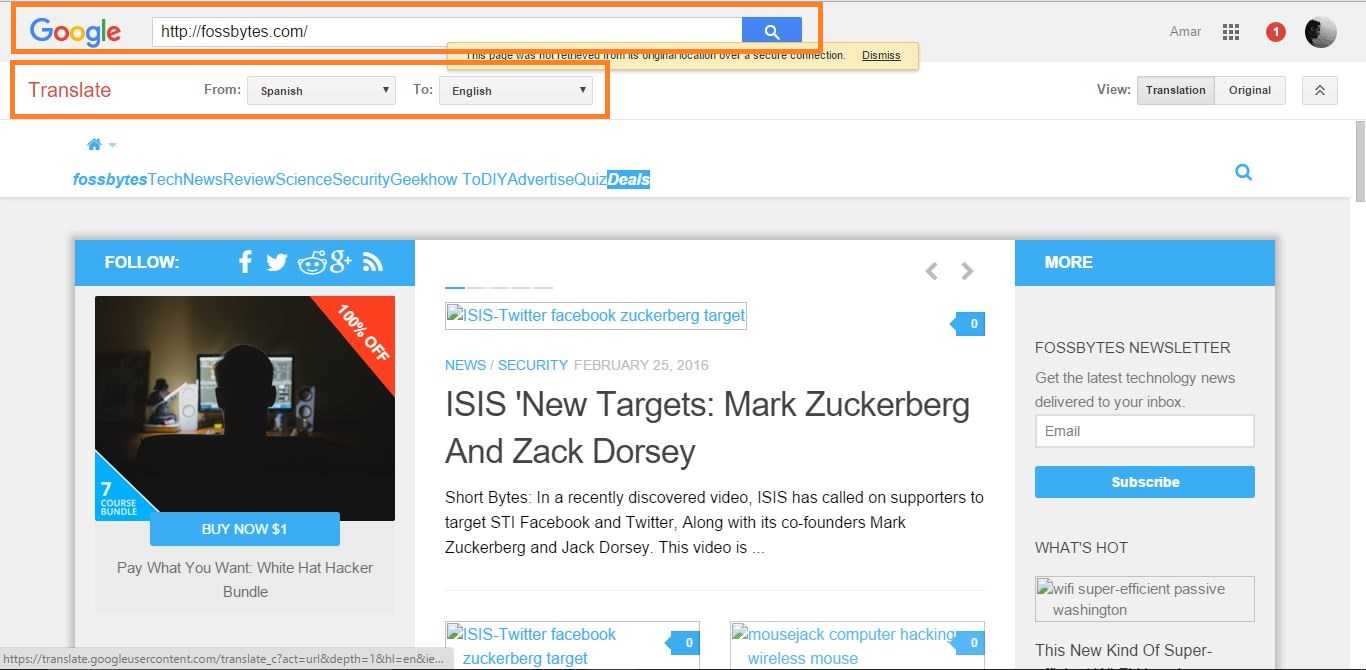Viewport: 1366px width, 670px height.
Task: Switch view to Translation
Action: [x=1176, y=90]
